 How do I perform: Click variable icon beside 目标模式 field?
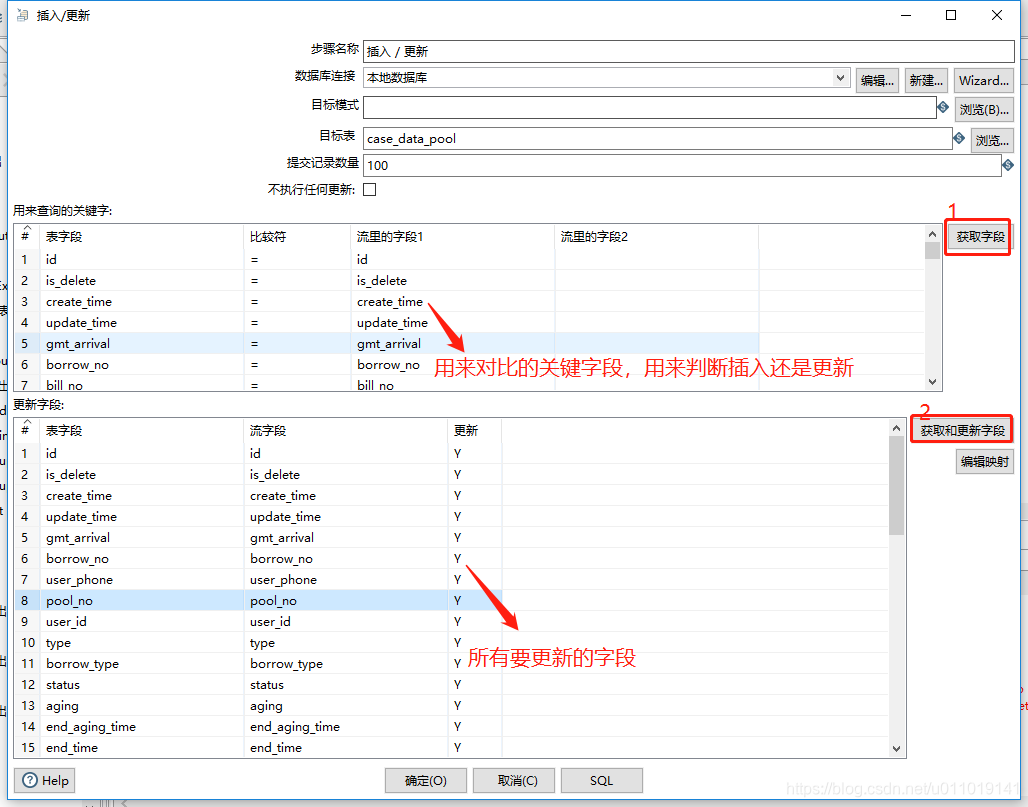[x=943, y=107]
